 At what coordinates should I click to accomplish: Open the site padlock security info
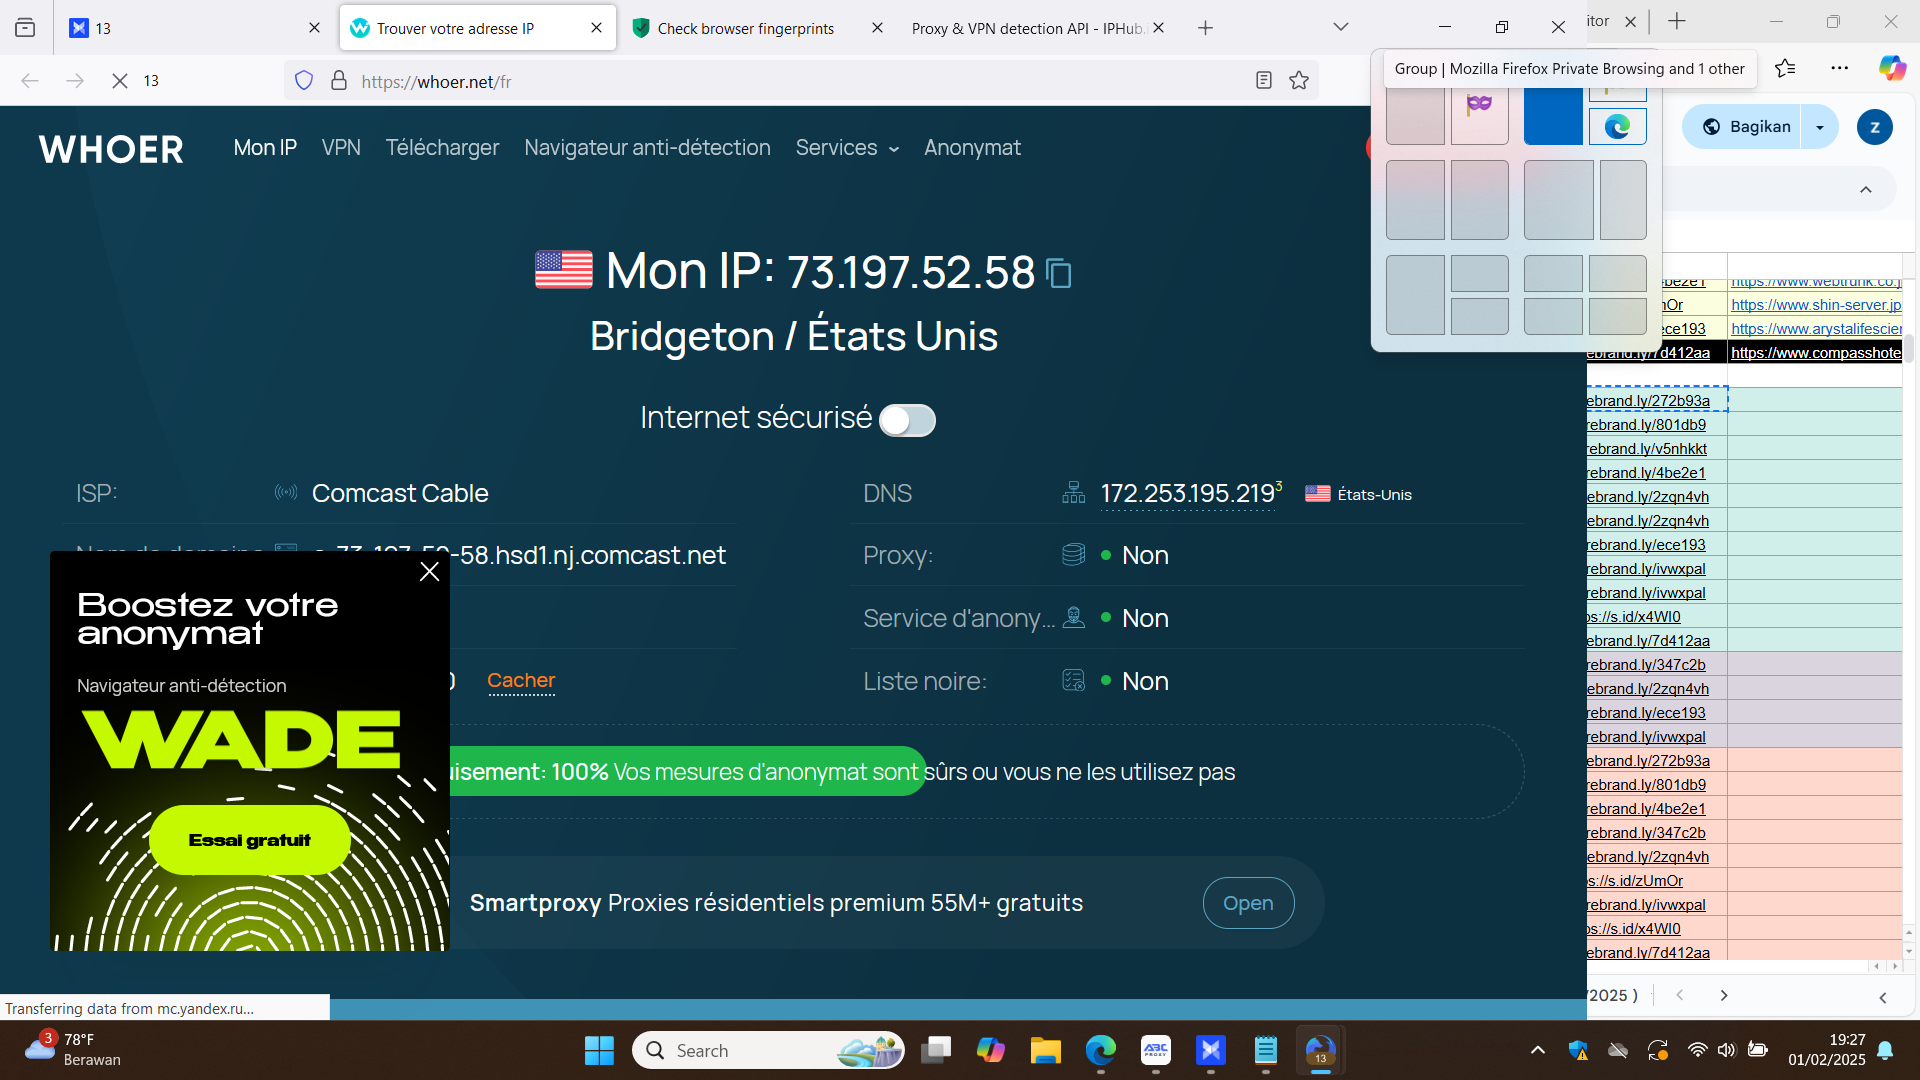tap(339, 81)
